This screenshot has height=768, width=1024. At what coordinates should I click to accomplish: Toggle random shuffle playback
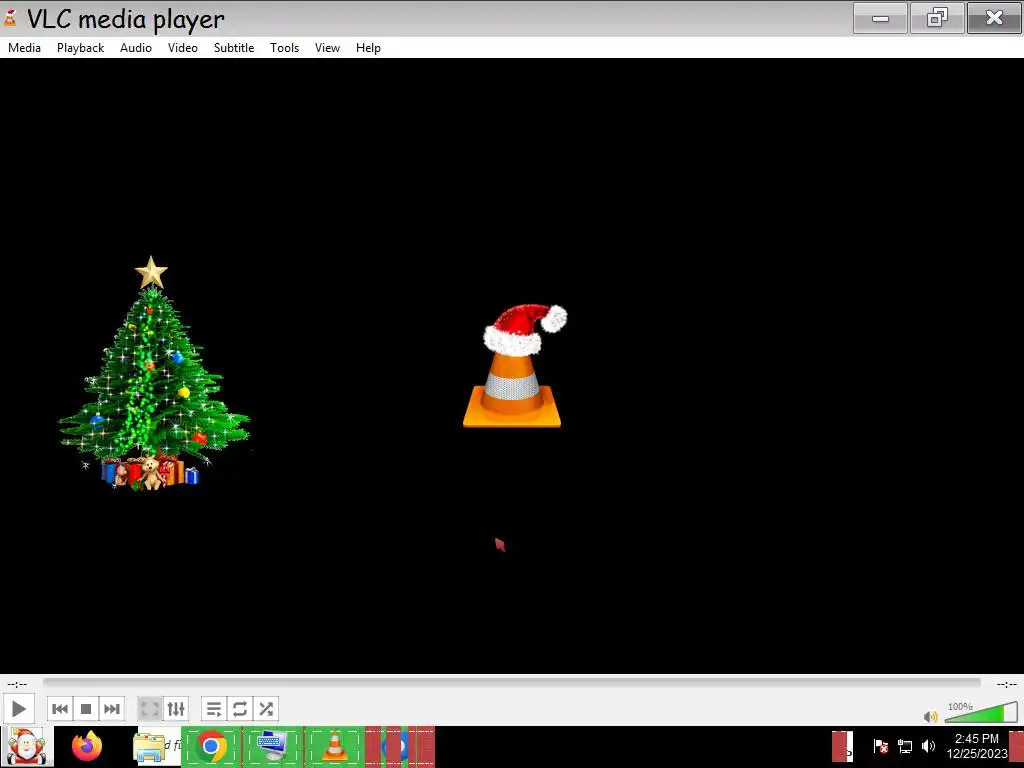tap(266, 709)
